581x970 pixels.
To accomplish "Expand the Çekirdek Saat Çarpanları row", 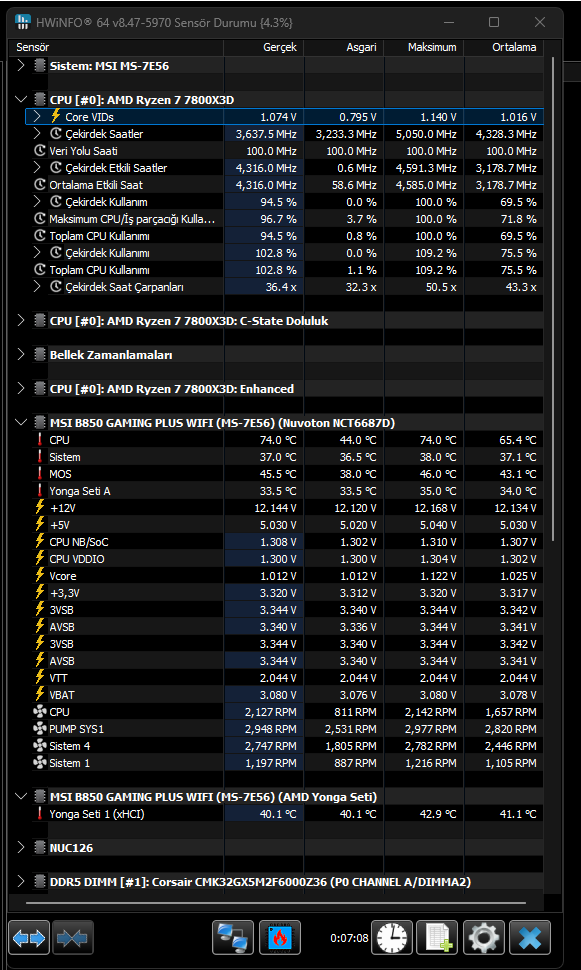I will click(x=37, y=287).
